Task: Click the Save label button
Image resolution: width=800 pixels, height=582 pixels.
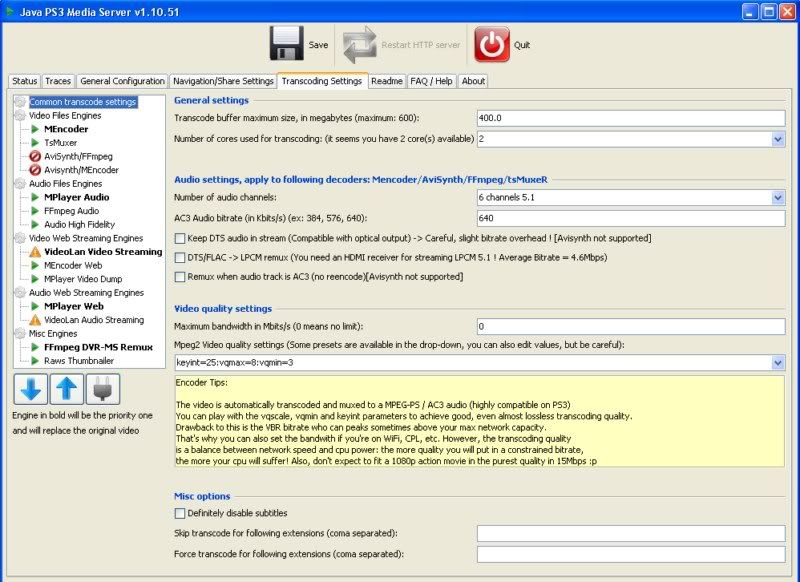Action: [x=318, y=45]
